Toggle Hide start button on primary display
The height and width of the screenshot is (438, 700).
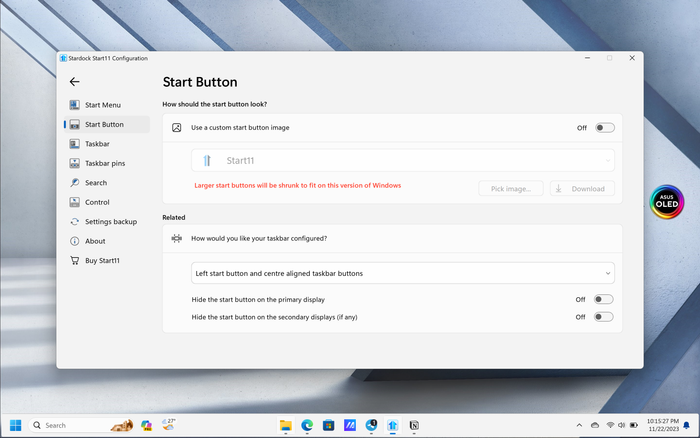603,300
